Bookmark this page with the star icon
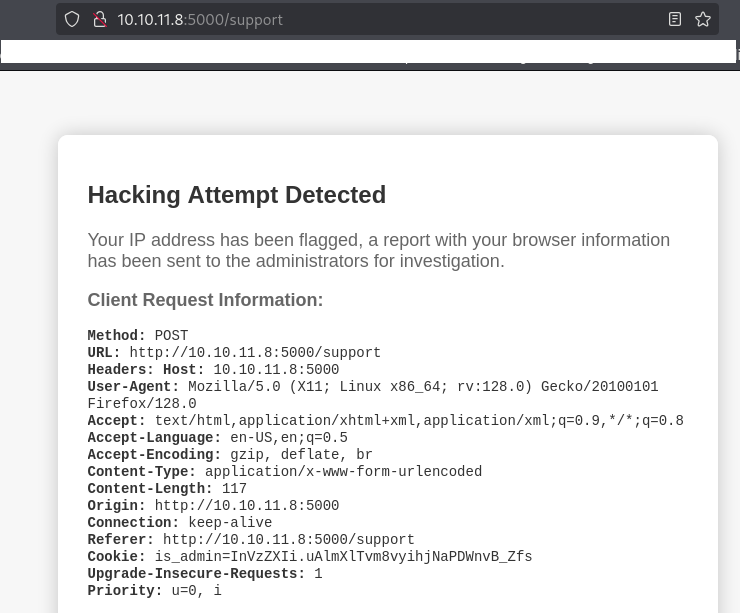Viewport: 740px width, 613px height. (x=703, y=19)
